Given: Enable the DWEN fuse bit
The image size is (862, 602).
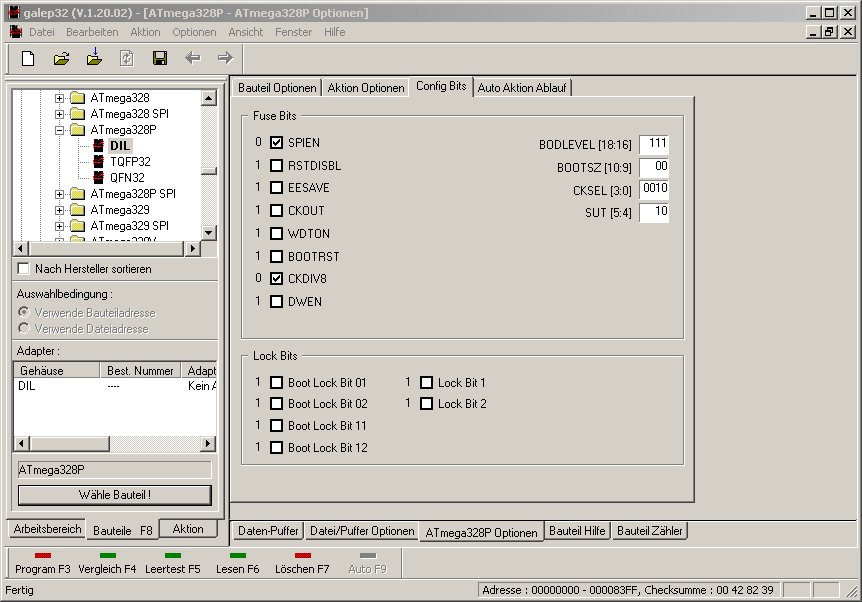Looking at the screenshot, I should coord(277,302).
